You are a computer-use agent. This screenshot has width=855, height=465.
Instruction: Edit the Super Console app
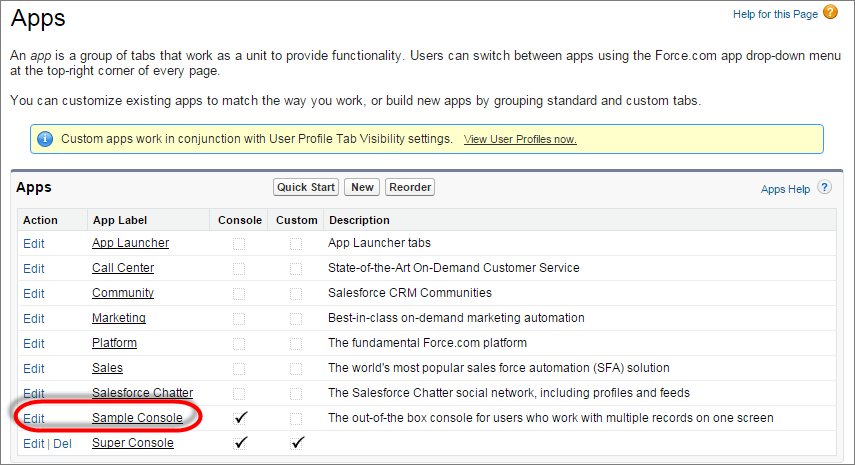coord(34,444)
